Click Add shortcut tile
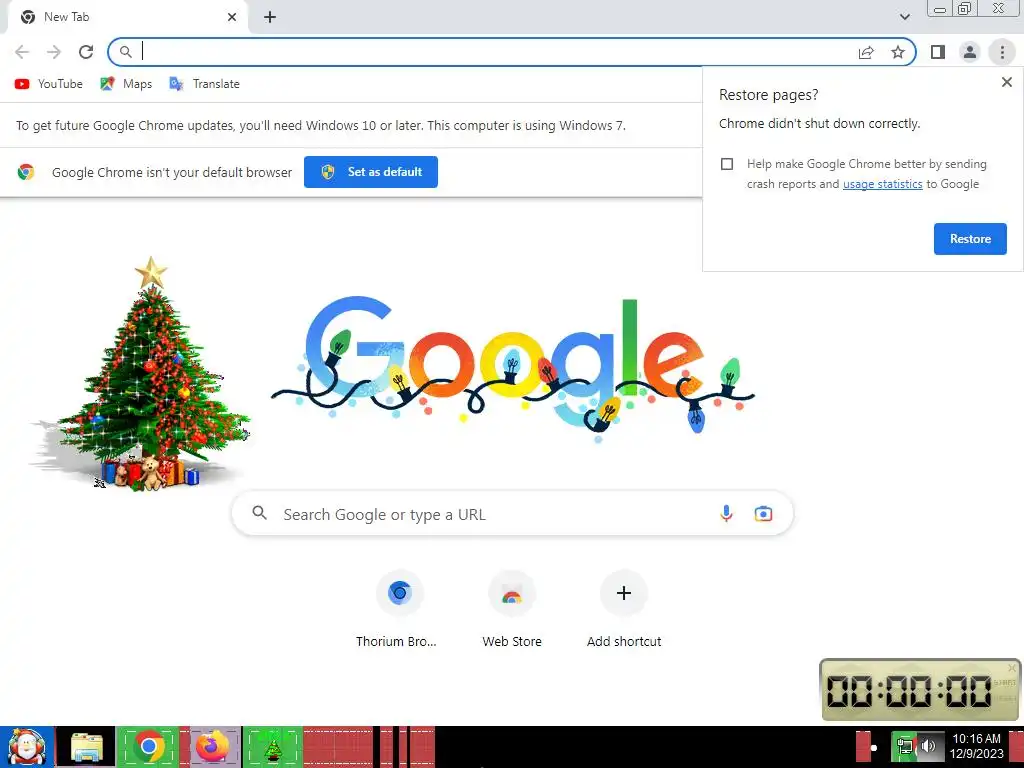Screen dimensions: 1024x768 point(624,609)
